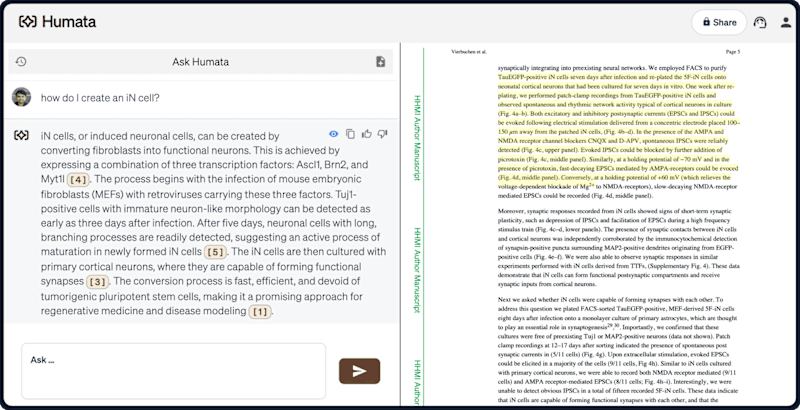The width and height of the screenshot is (800, 410).
Task: Open citation [4] in the answer
Action: point(79,180)
